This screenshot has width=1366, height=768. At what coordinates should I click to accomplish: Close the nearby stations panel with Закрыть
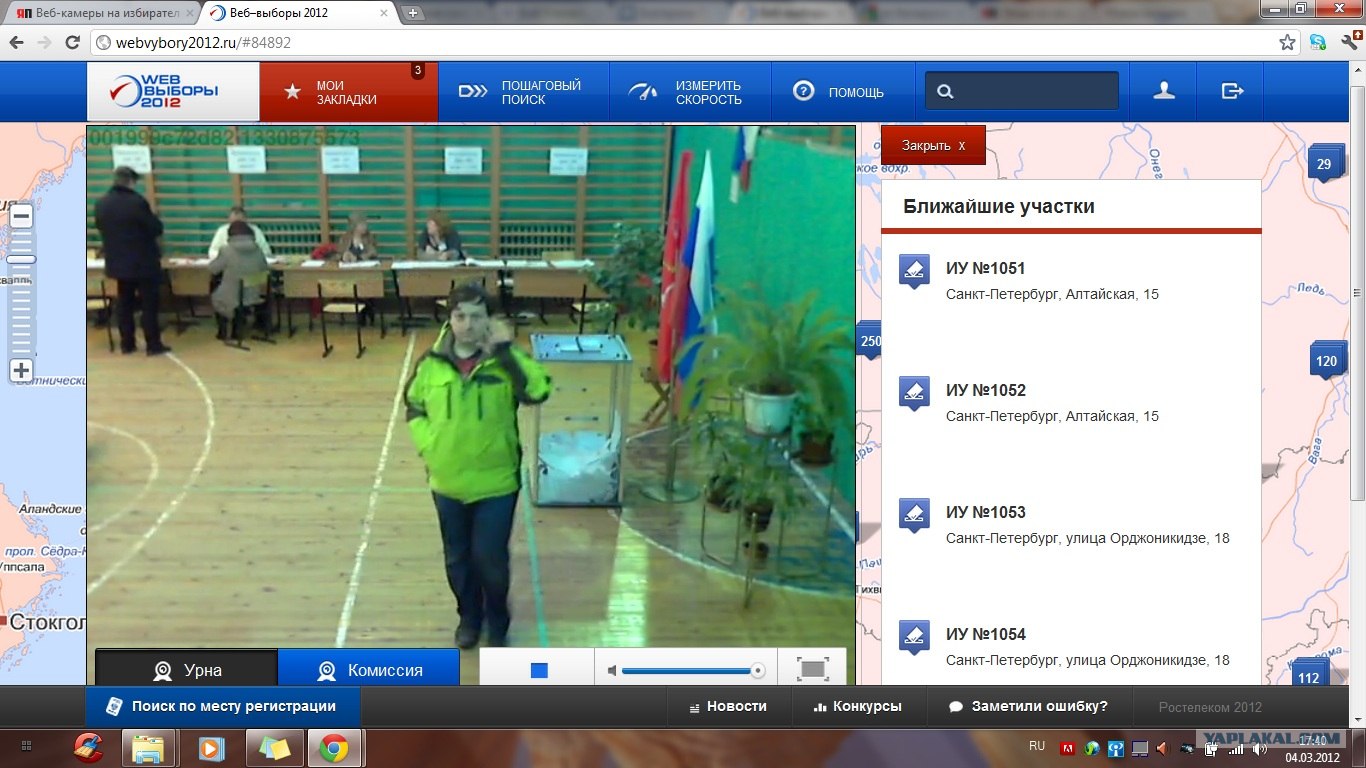tap(933, 145)
